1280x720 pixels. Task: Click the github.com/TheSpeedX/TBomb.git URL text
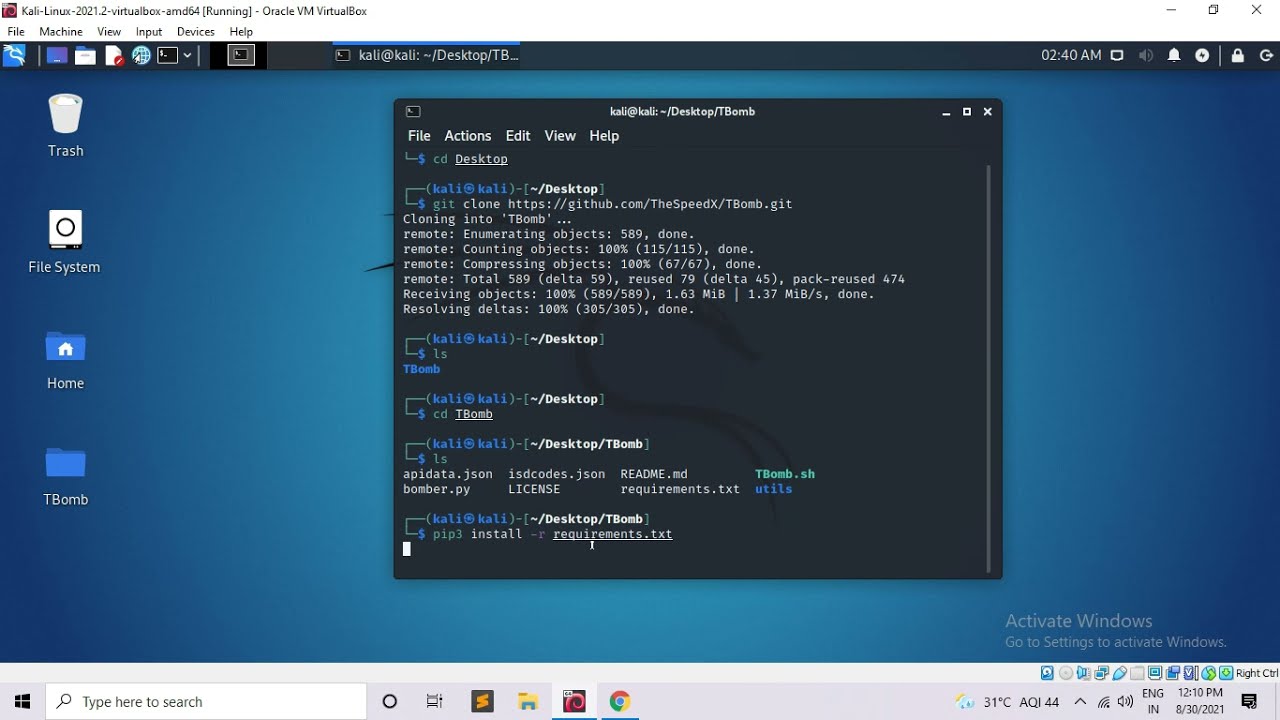click(650, 204)
